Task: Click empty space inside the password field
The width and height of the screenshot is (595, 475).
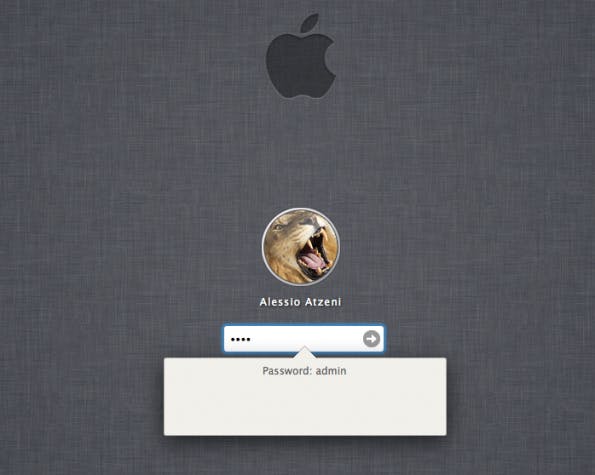Action: point(305,338)
